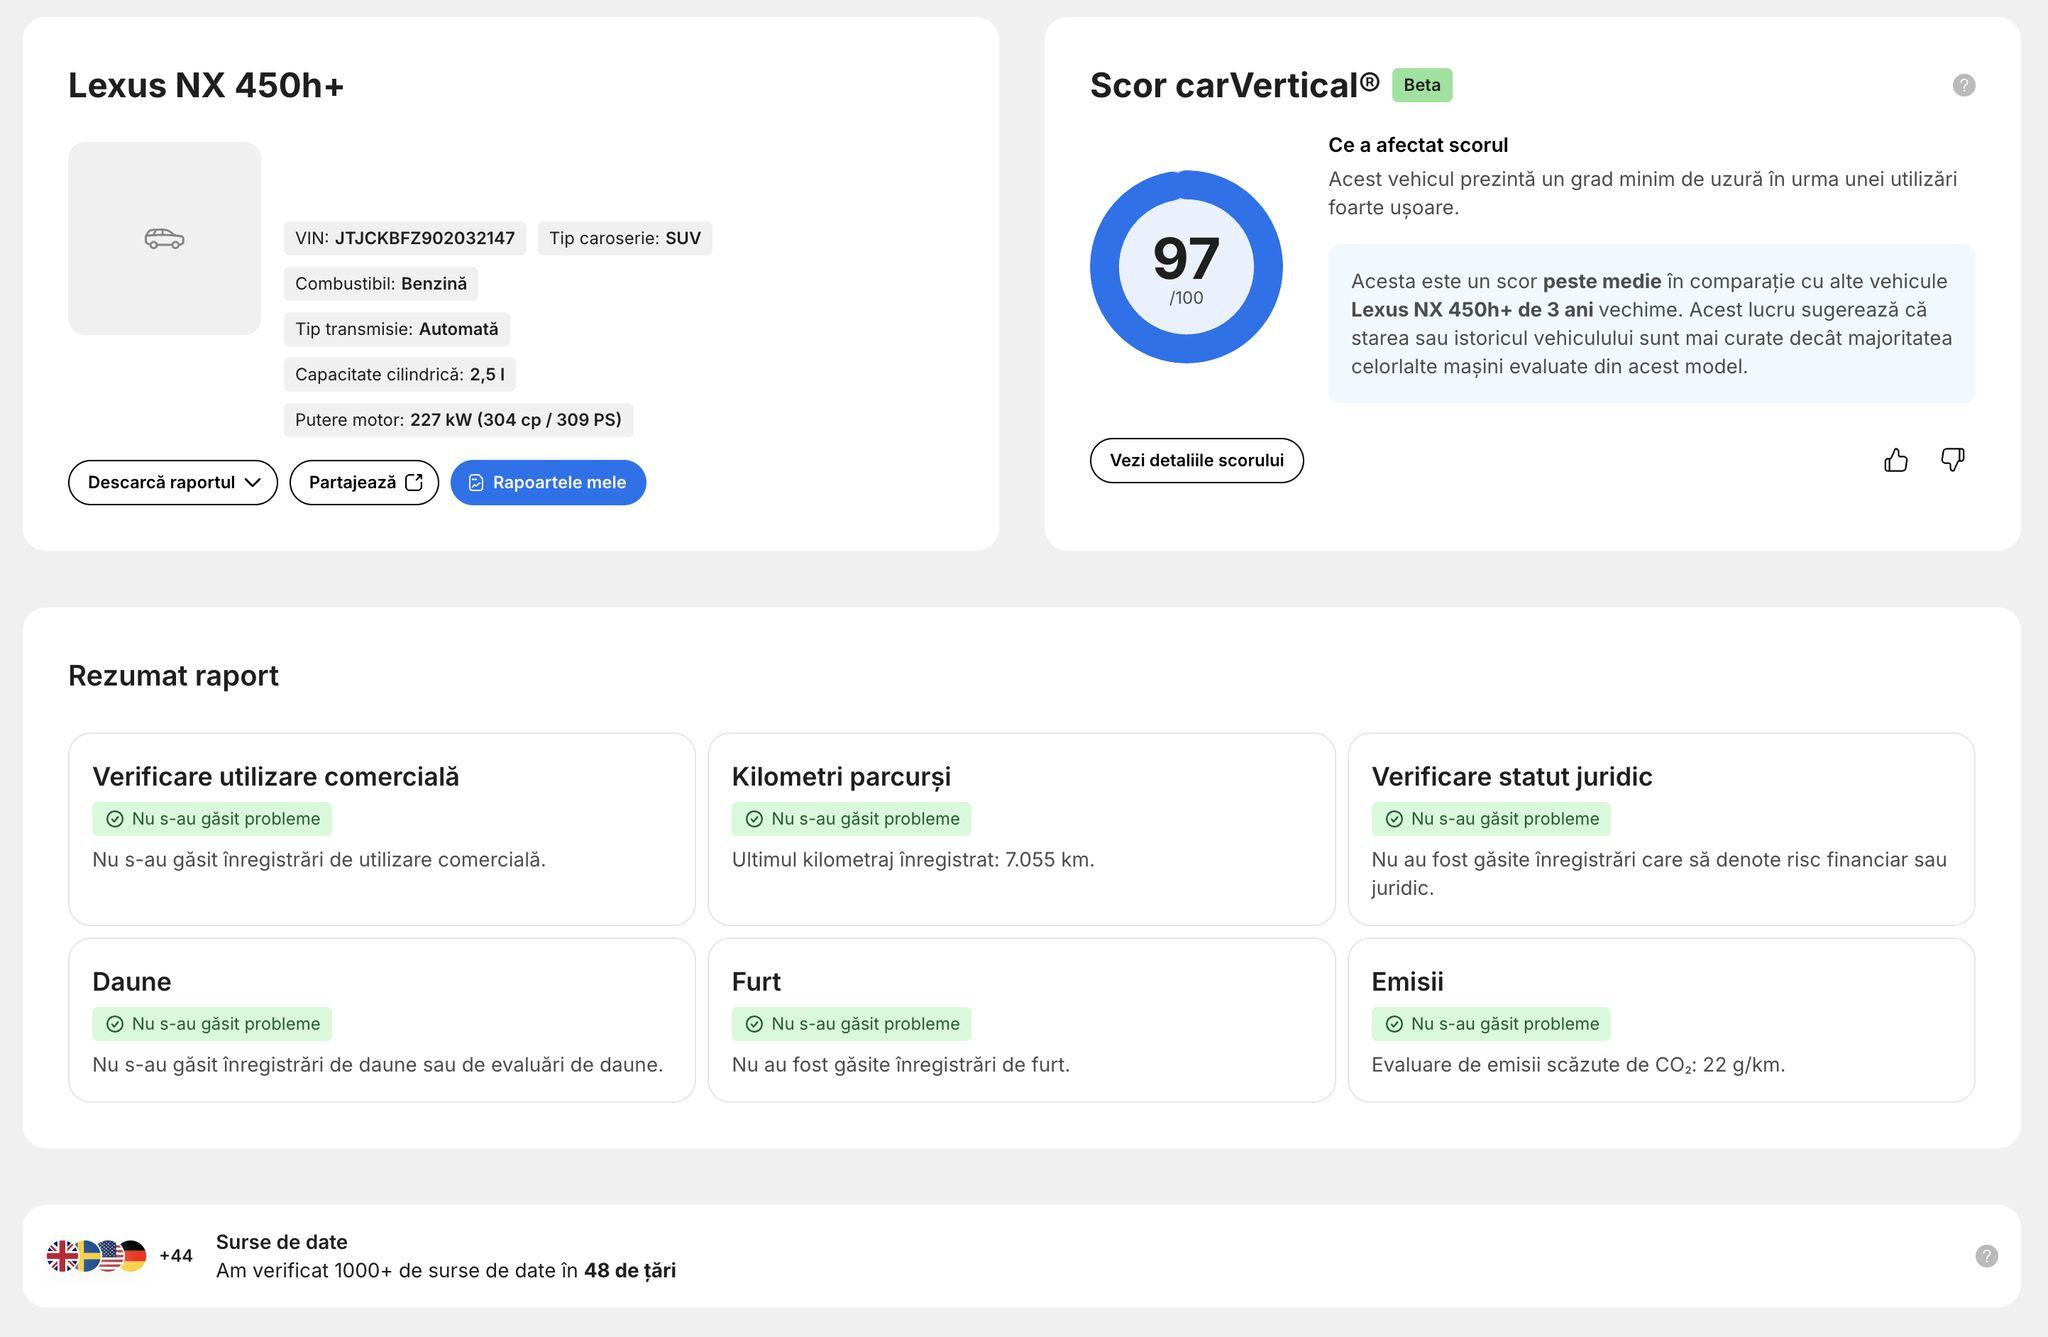The height and width of the screenshot is (1337, 2048).
Task: Select the Furt summary card
Action: point(1021,1020)
